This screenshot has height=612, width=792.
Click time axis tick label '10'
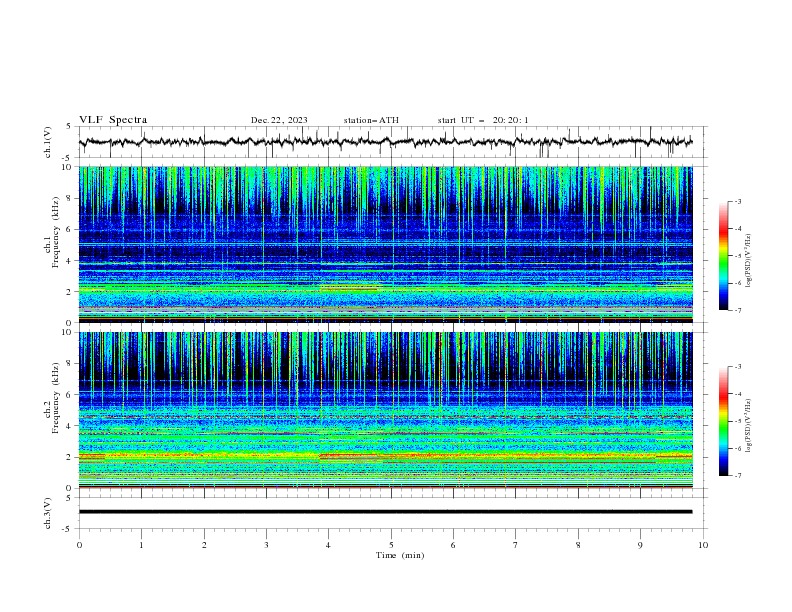(x=703, y=545)
